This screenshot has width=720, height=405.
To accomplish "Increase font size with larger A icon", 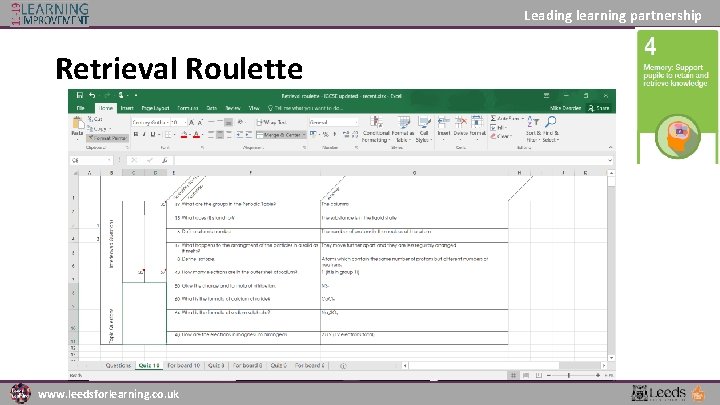I will point(192,123).
